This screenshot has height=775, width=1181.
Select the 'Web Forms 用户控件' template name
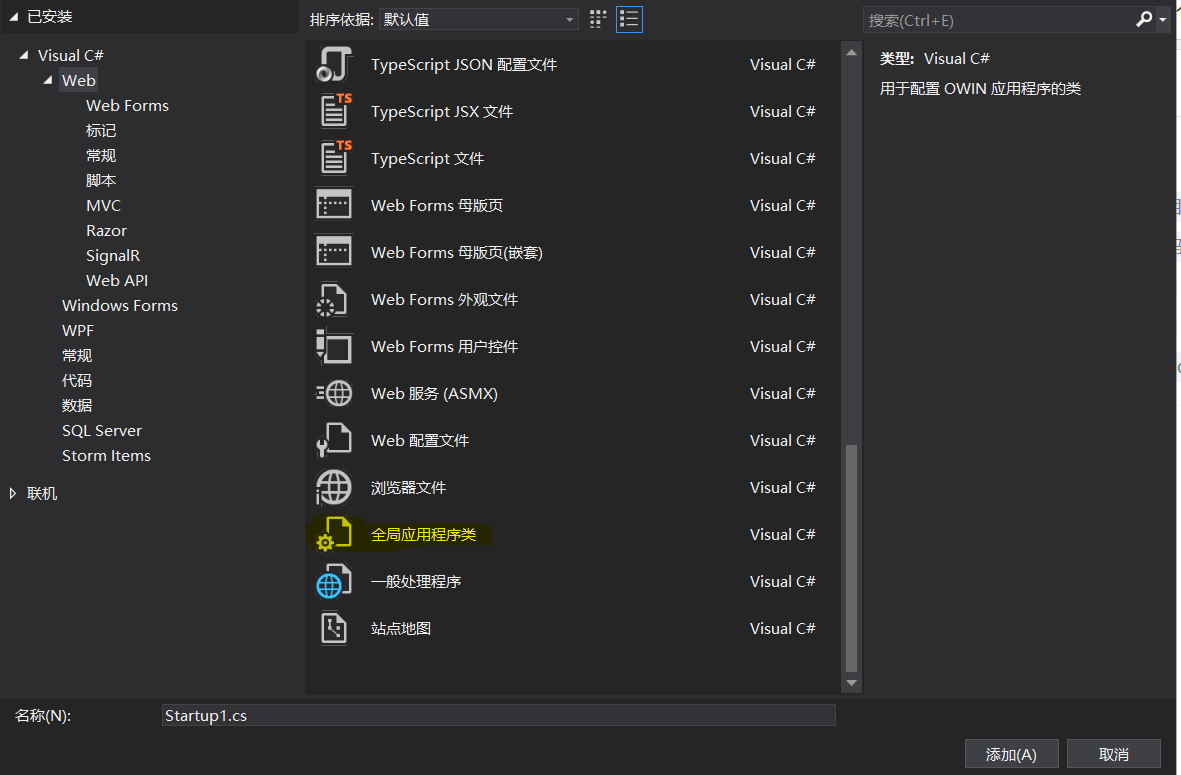click(444, 346)
